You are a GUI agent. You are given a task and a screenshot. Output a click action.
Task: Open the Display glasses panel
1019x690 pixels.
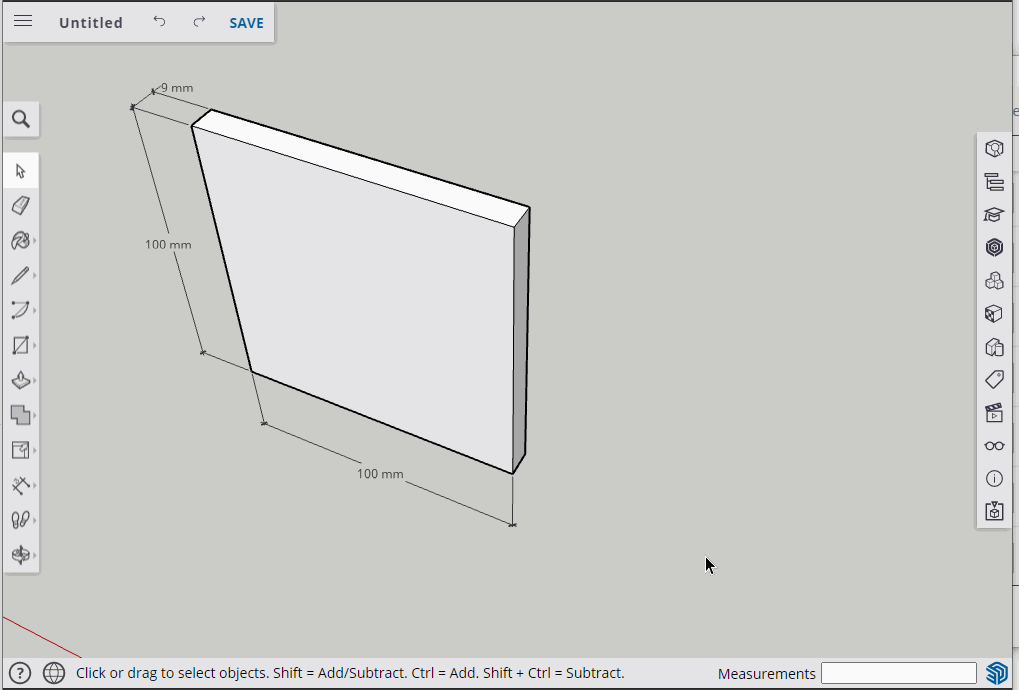pyautogui.click(x=994, y=446)
